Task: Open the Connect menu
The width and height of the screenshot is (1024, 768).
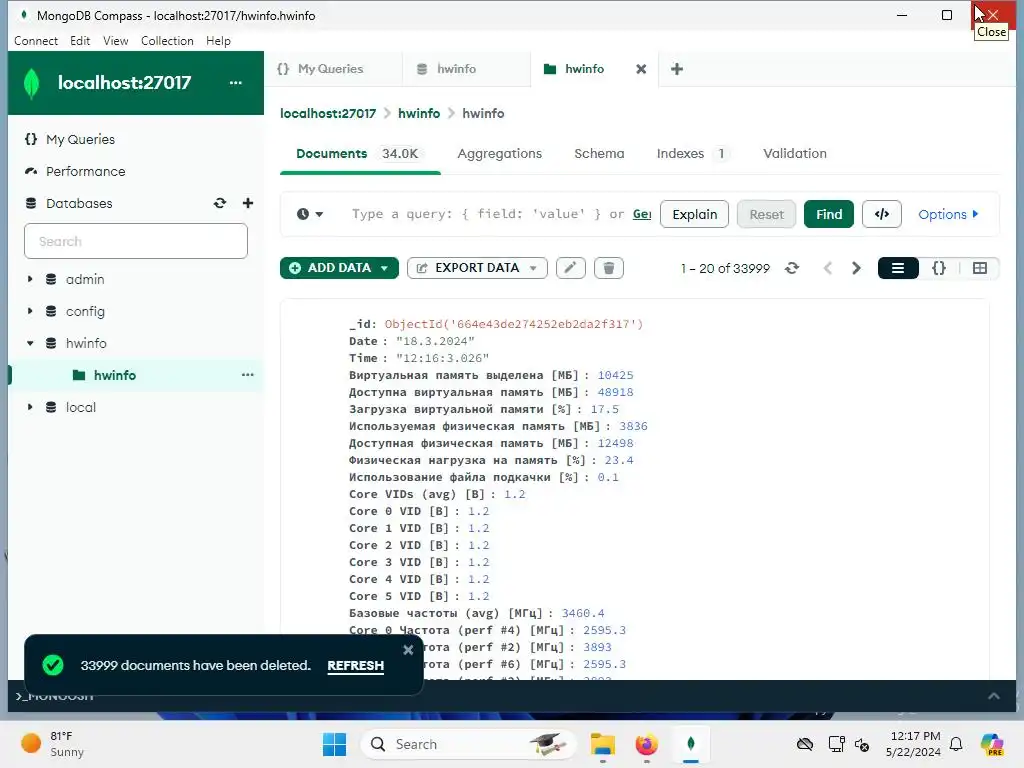Action: (36, 40)
